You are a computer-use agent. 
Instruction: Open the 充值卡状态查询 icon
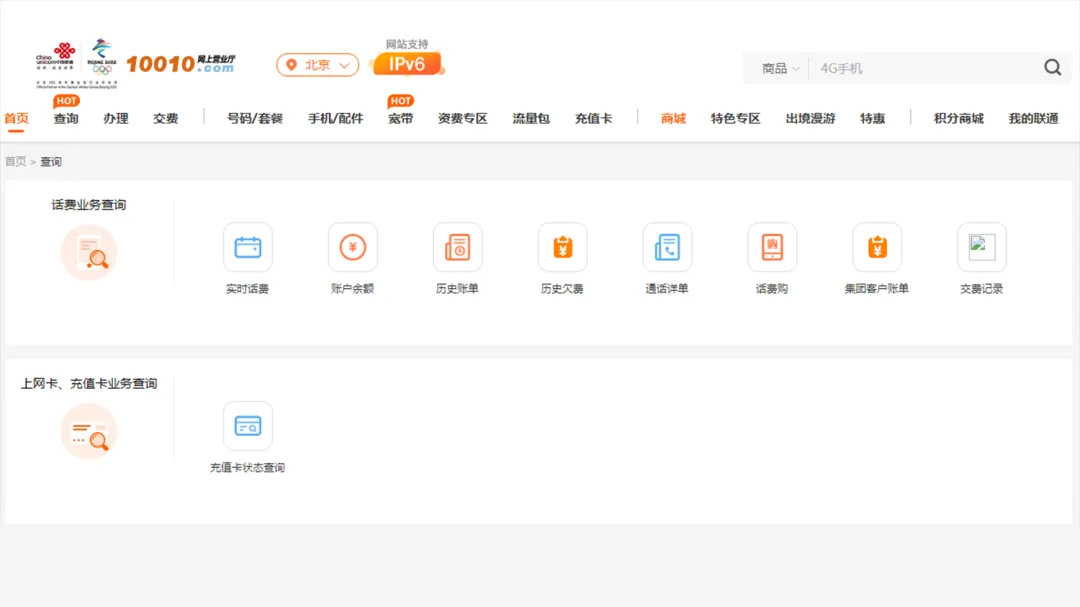[248, 426]
